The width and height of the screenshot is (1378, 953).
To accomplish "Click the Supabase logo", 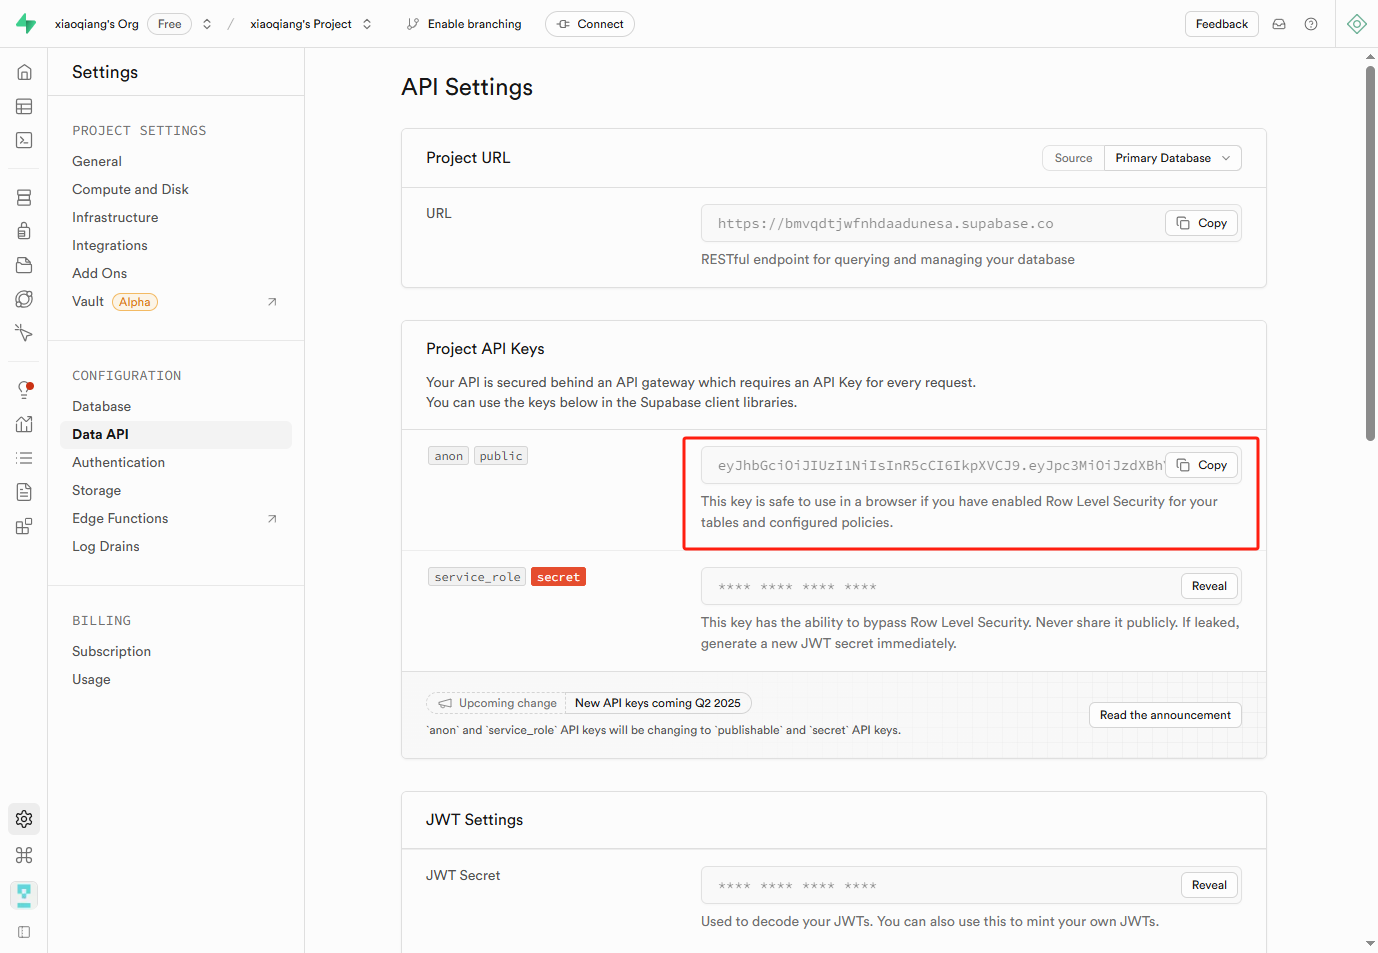I will coord(26,24).
